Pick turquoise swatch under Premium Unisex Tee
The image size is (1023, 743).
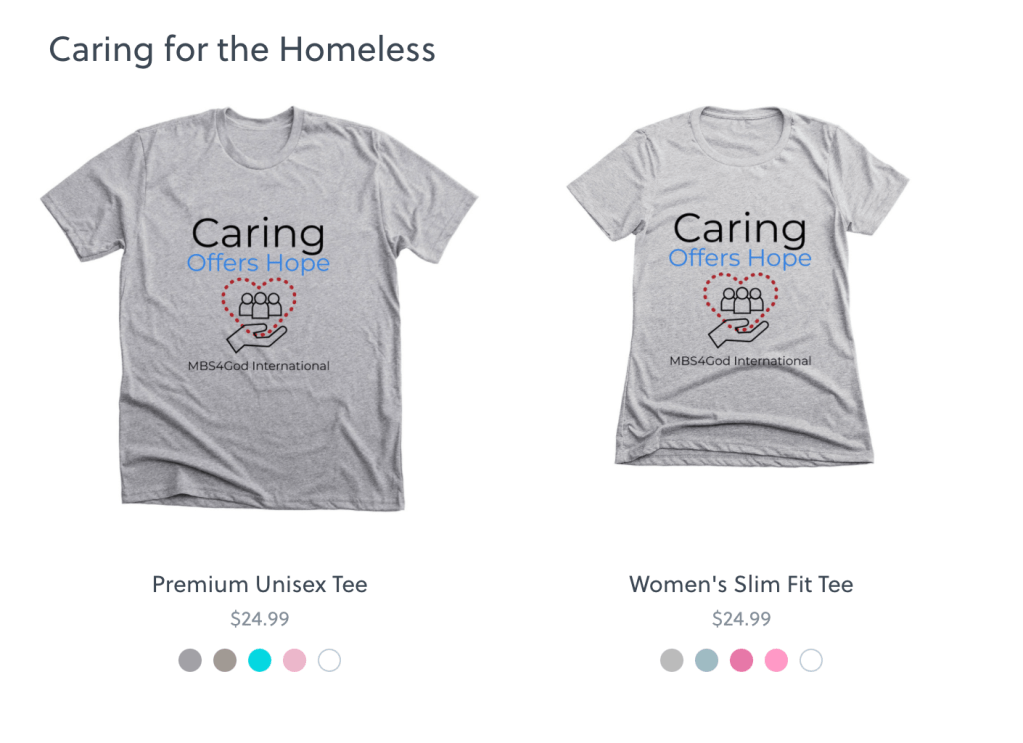coord(260,660)
